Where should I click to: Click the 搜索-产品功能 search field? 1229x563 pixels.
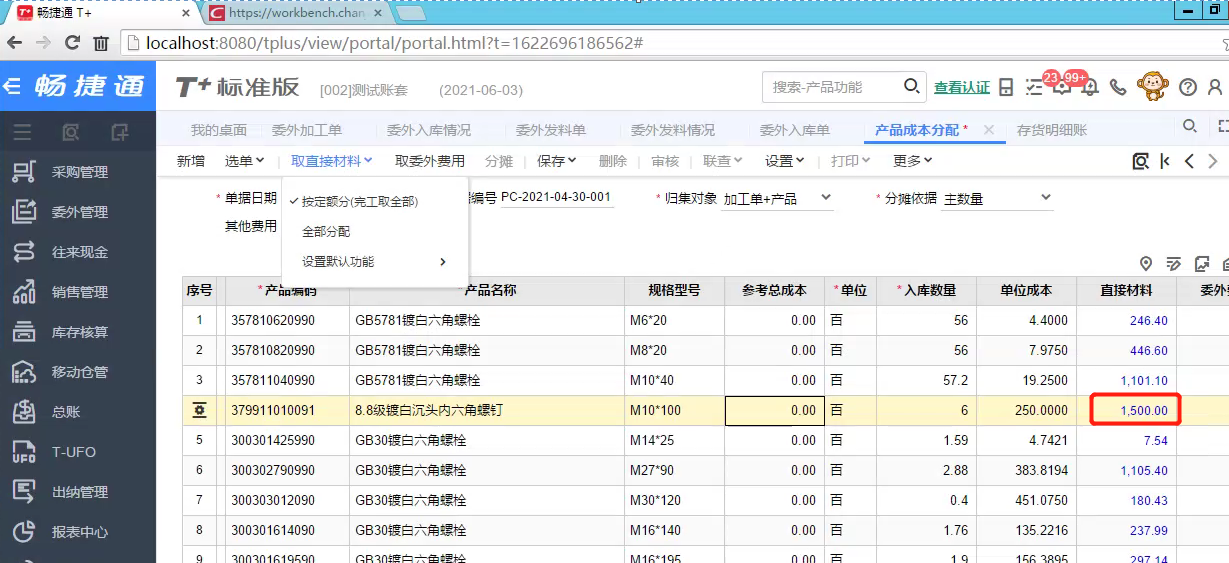[x=834, y=87]
